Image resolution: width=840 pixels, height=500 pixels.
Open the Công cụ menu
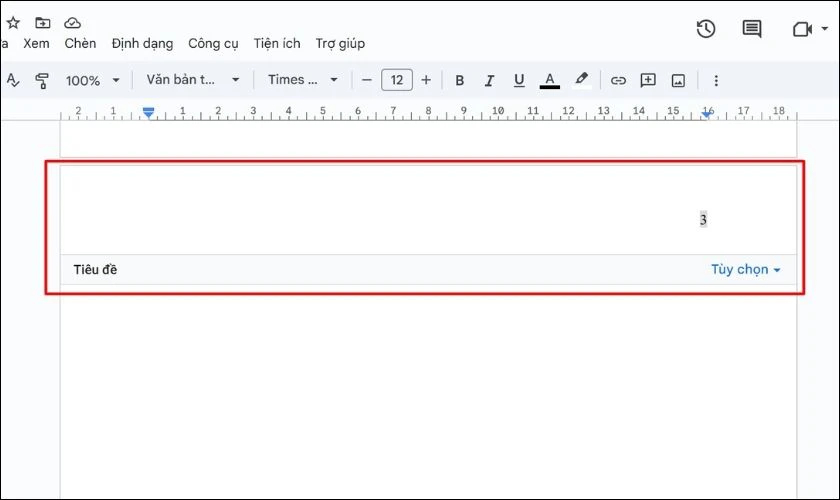(213, 44)
